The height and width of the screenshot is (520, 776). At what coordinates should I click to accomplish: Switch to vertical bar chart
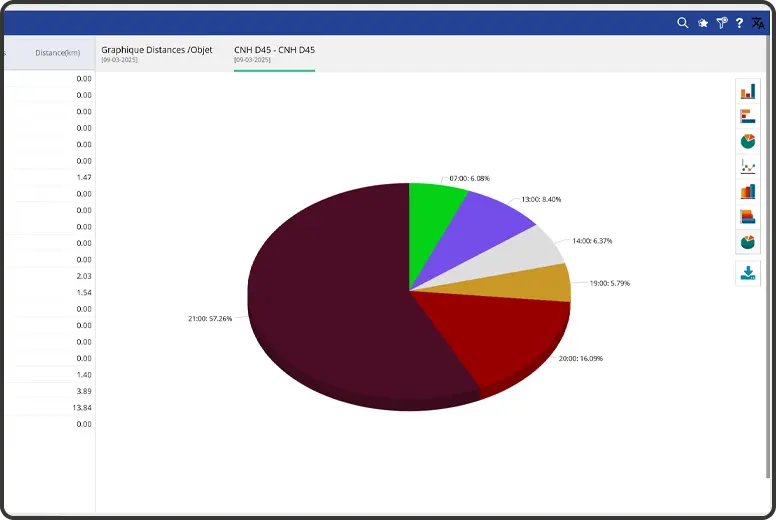pyautogui.click(x=748, y=92)
